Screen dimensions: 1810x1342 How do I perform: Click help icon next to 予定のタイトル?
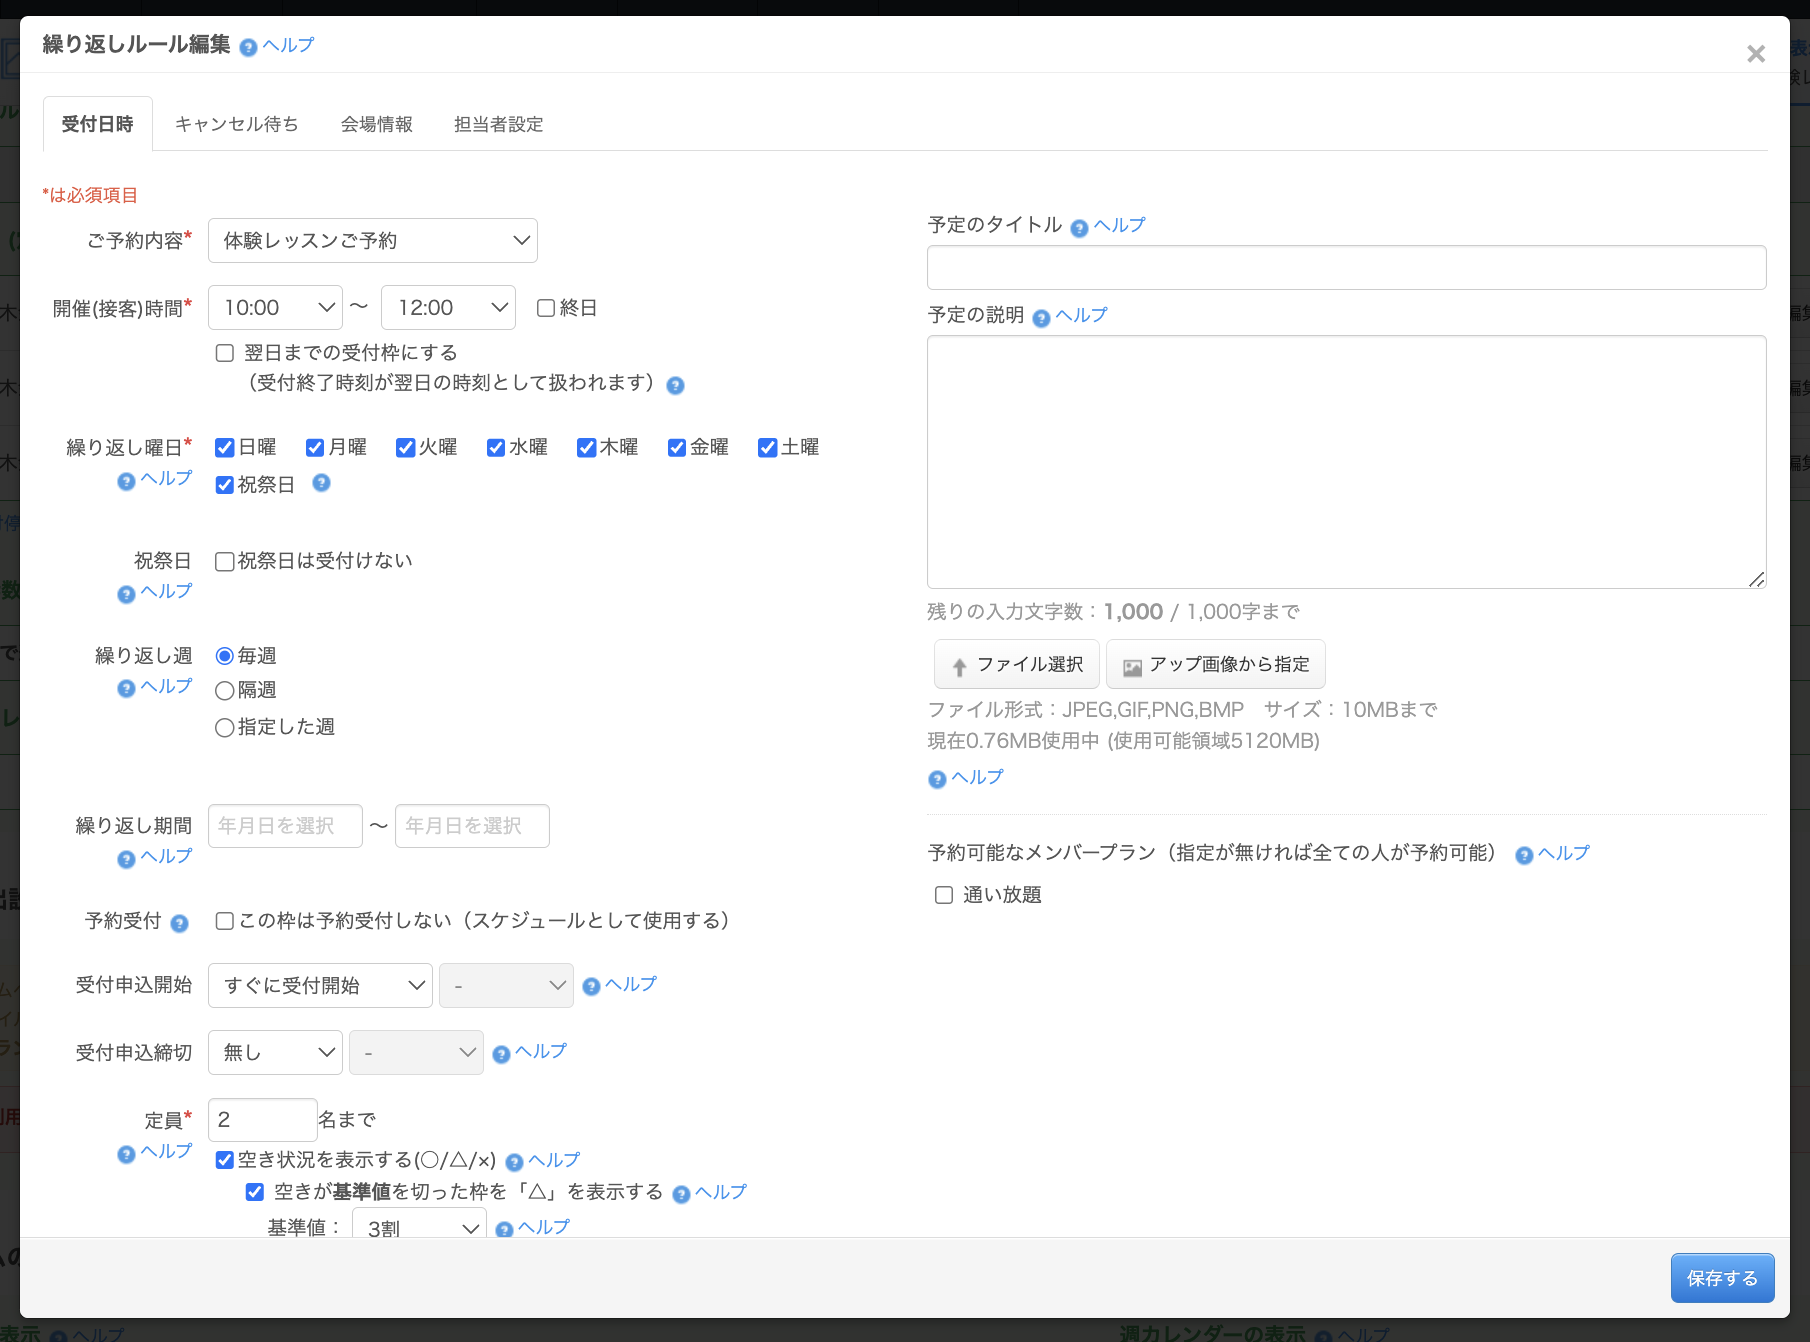point(1079,228)
